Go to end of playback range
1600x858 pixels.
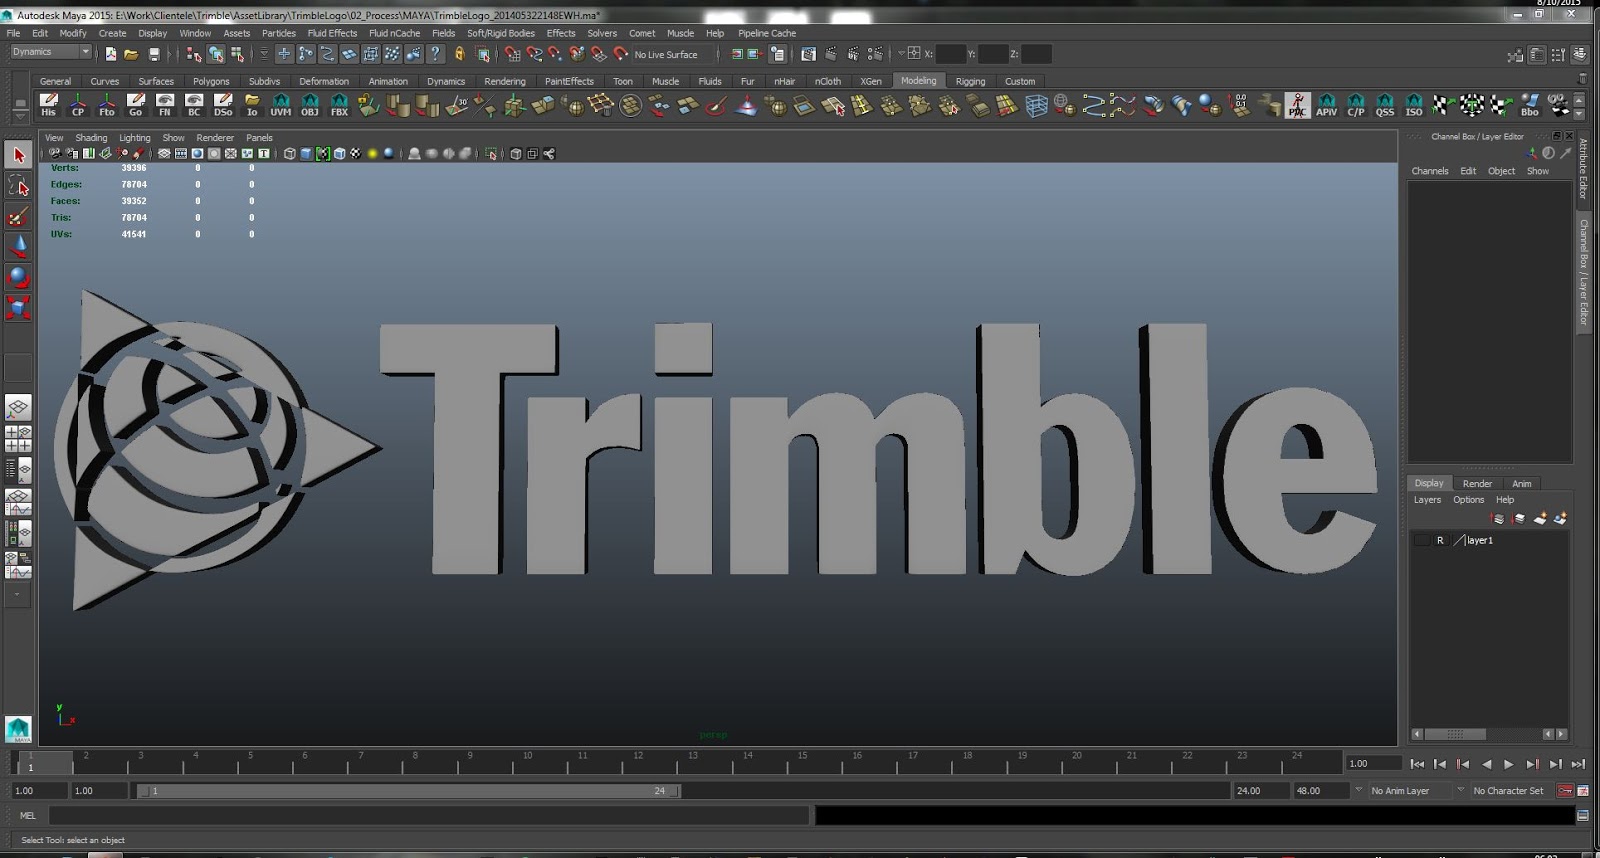tap(1578, 764)
